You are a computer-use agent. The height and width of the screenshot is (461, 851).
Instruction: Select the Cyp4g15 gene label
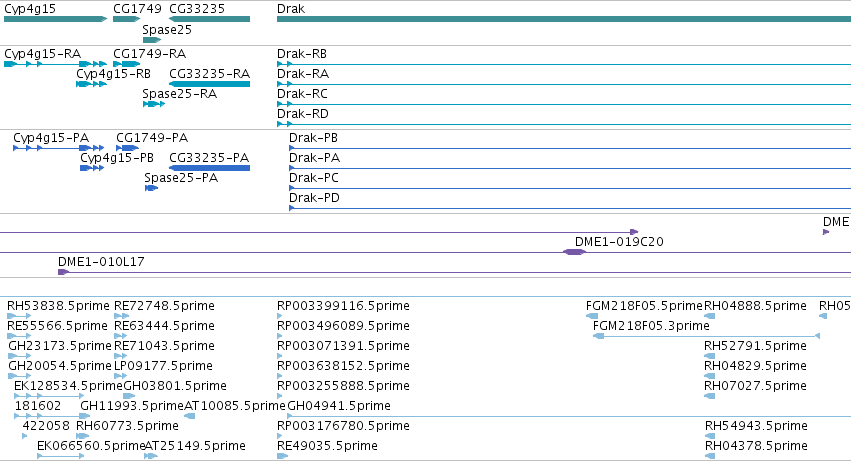(x=30, y=9)
